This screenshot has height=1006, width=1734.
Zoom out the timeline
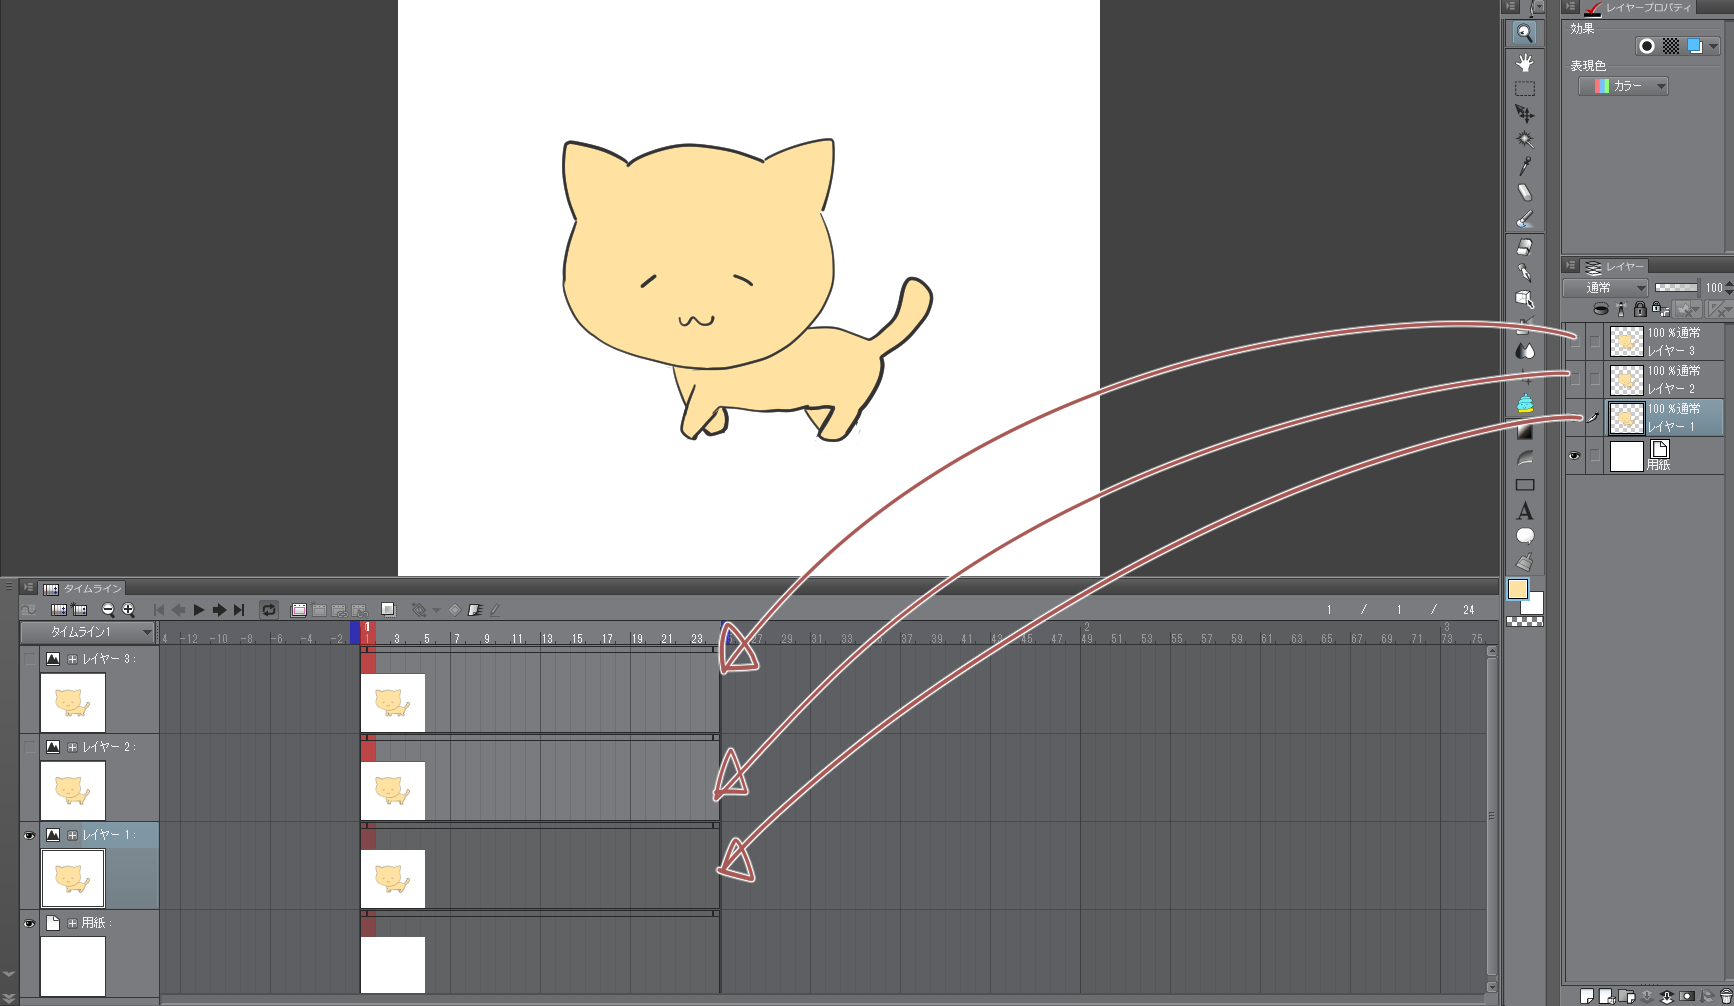[x=108, y=610]
